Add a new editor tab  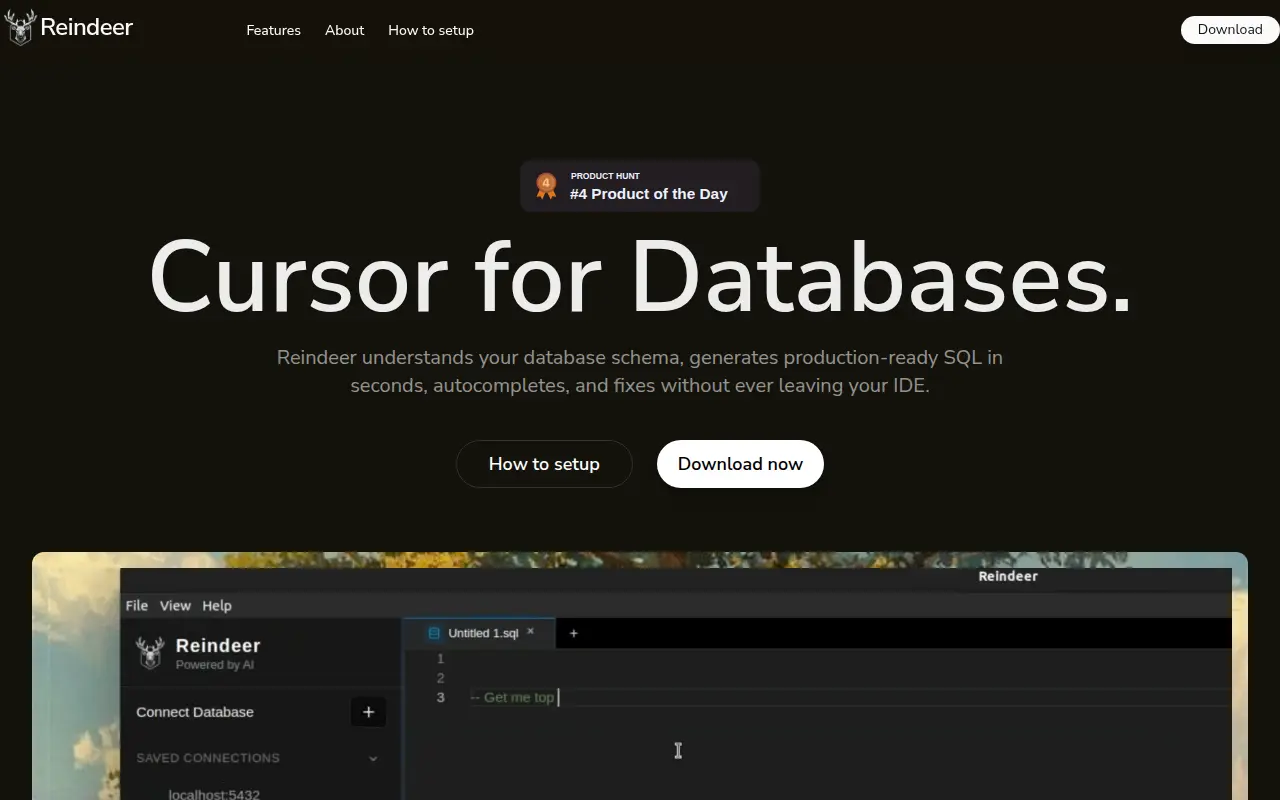click(573, 633)
